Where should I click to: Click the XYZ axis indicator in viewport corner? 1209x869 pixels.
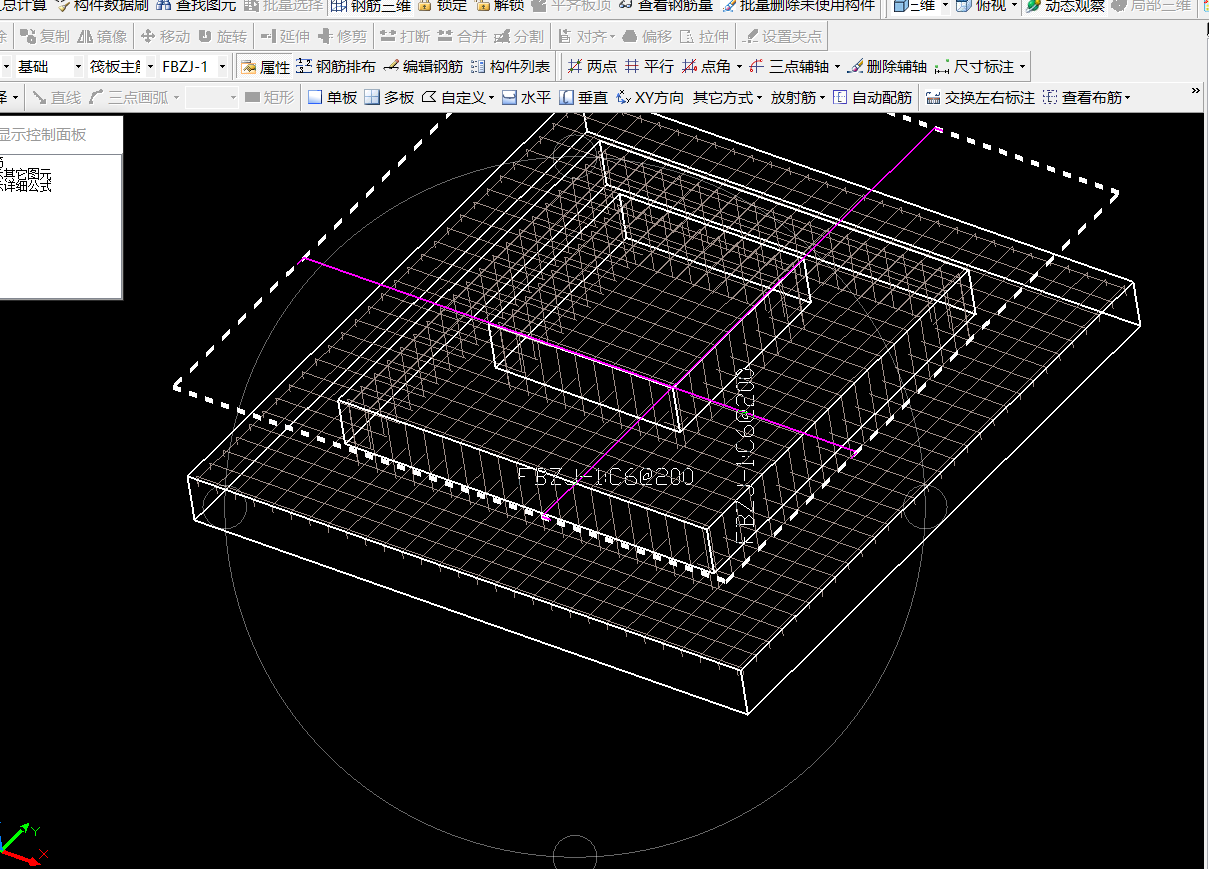tap(23, 843)
